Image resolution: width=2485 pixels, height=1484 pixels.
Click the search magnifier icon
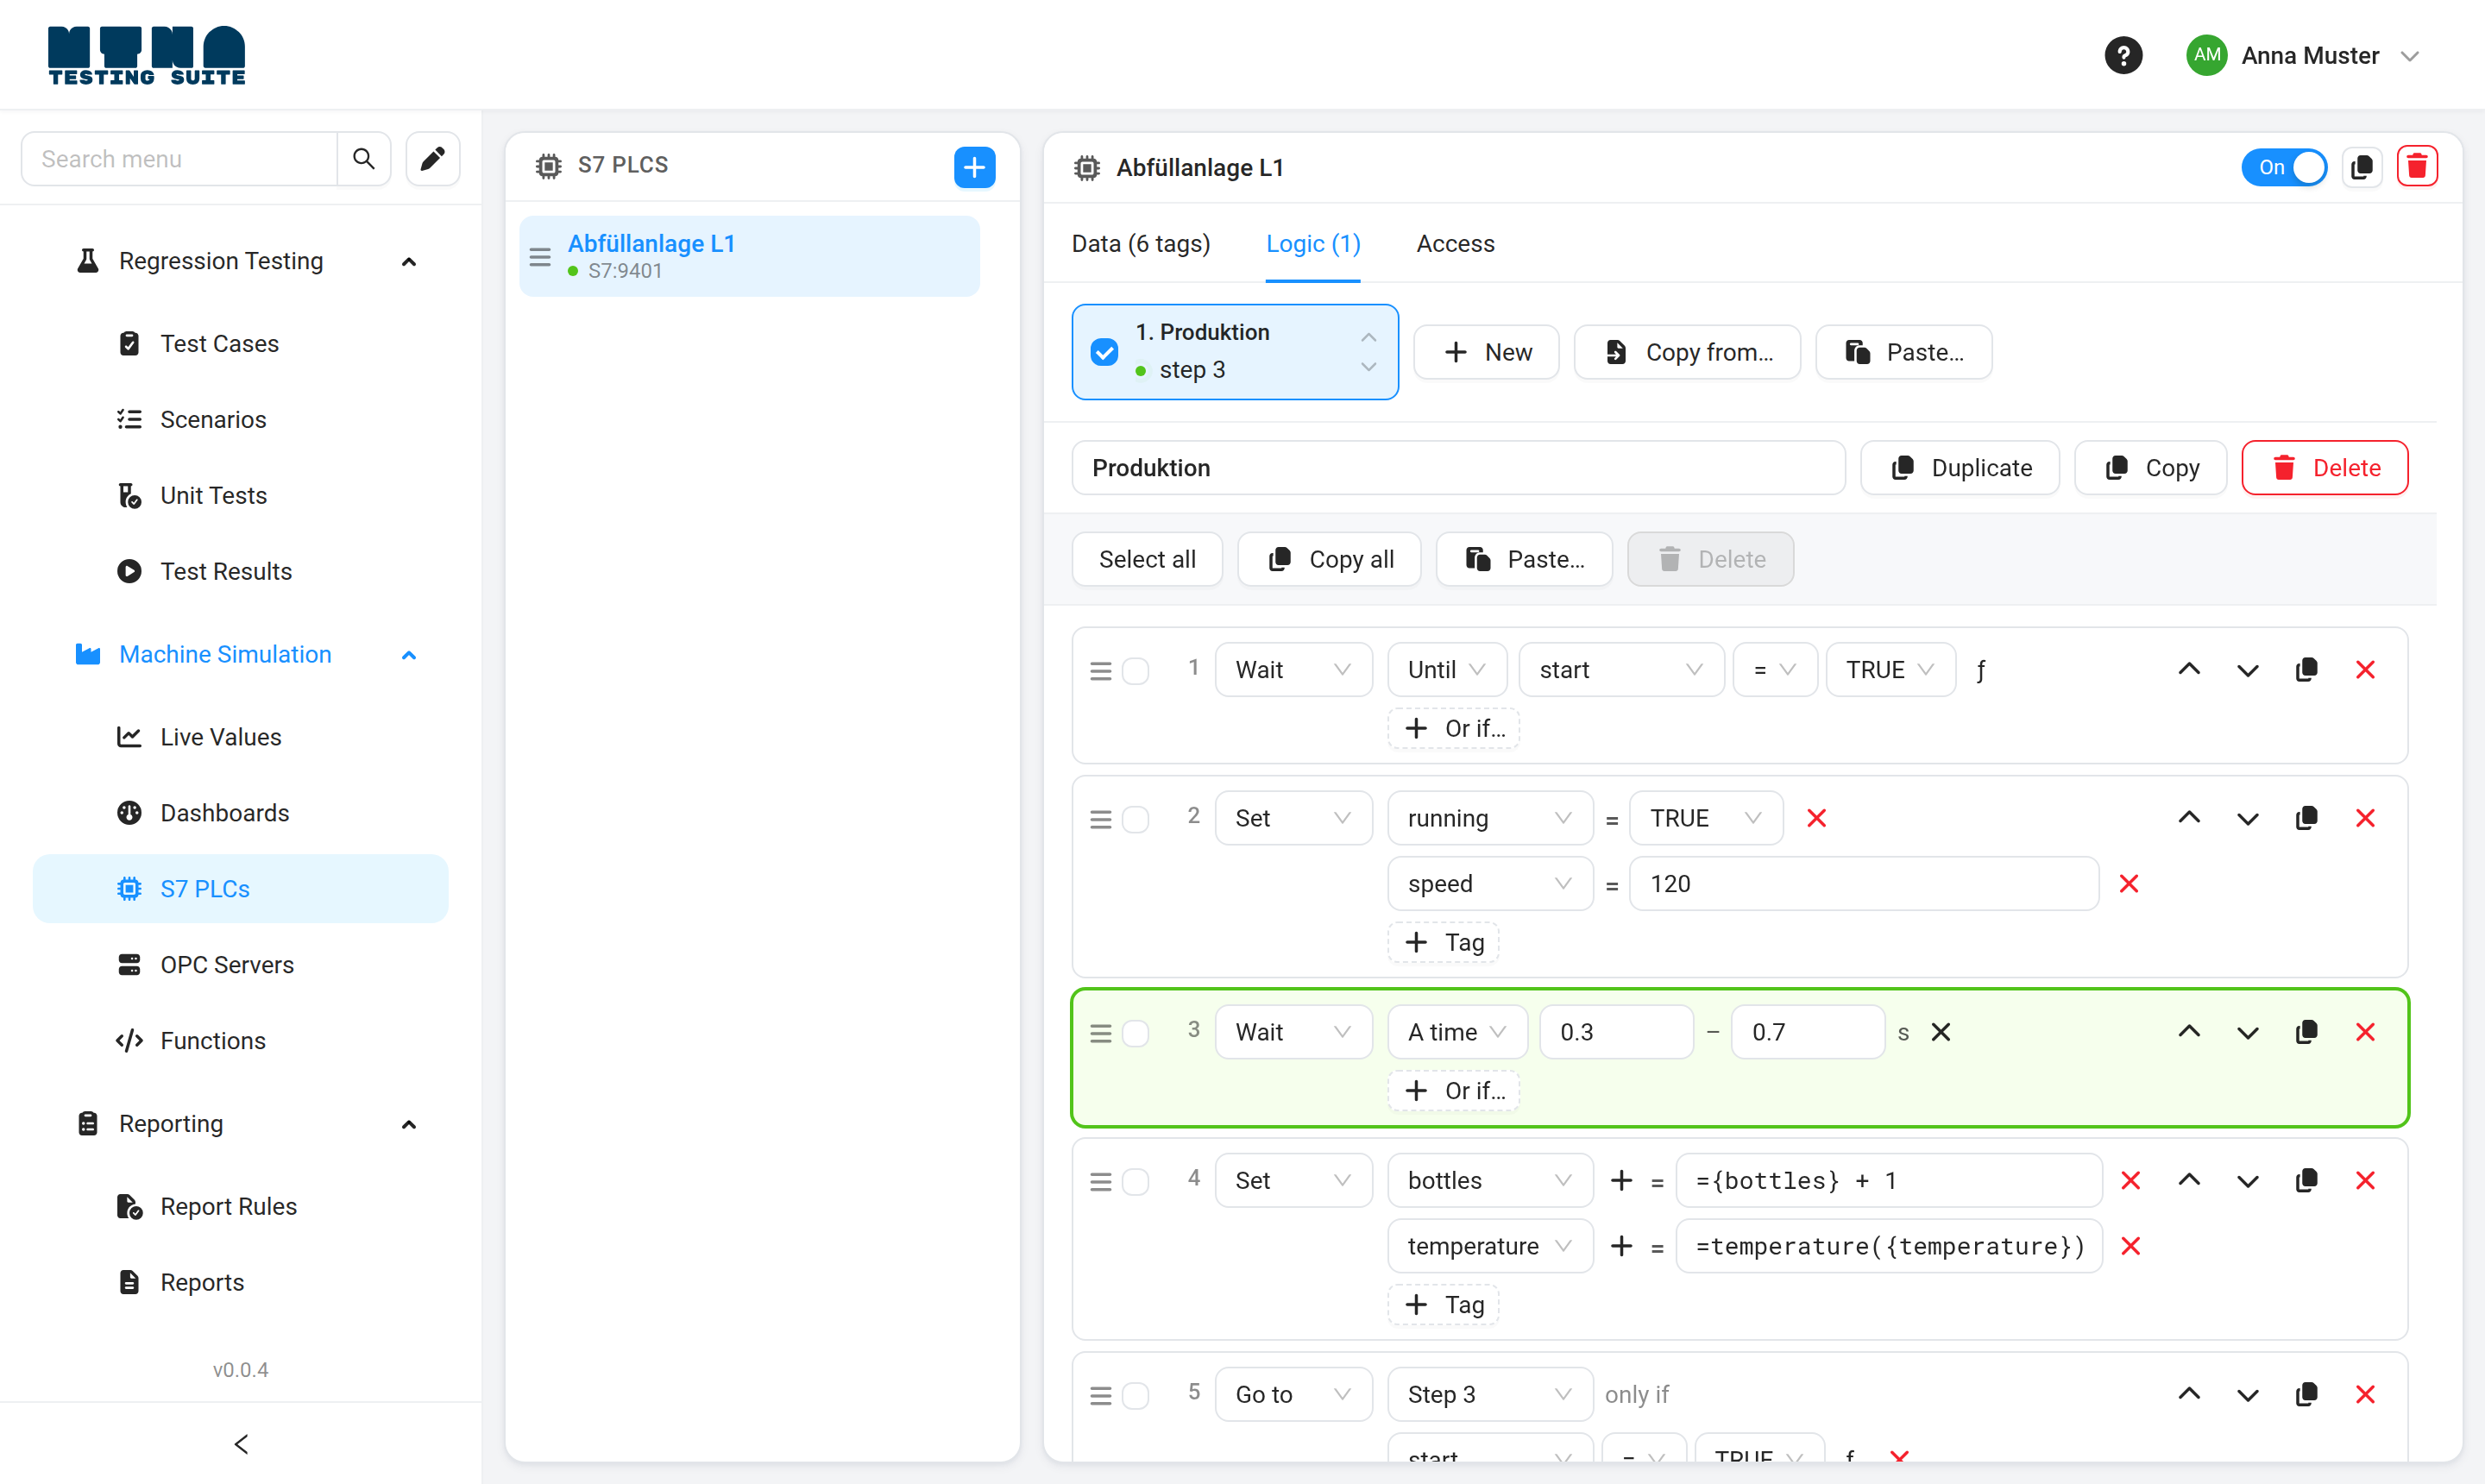tap(363, 159)
